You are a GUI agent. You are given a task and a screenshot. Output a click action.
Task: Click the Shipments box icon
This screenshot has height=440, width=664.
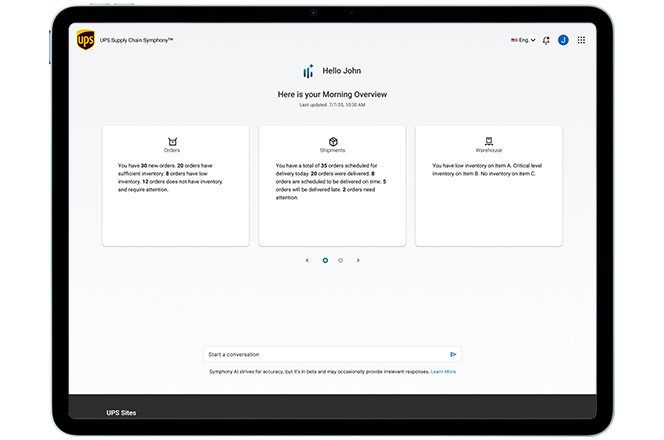pos(333,141)
